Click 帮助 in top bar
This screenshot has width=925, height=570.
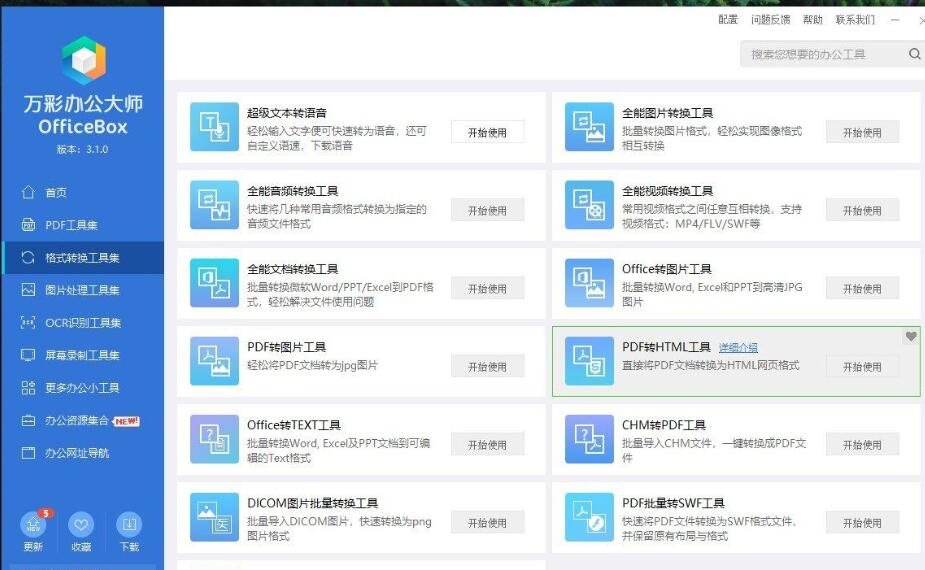pyautogui.click(x=812, y=19)
